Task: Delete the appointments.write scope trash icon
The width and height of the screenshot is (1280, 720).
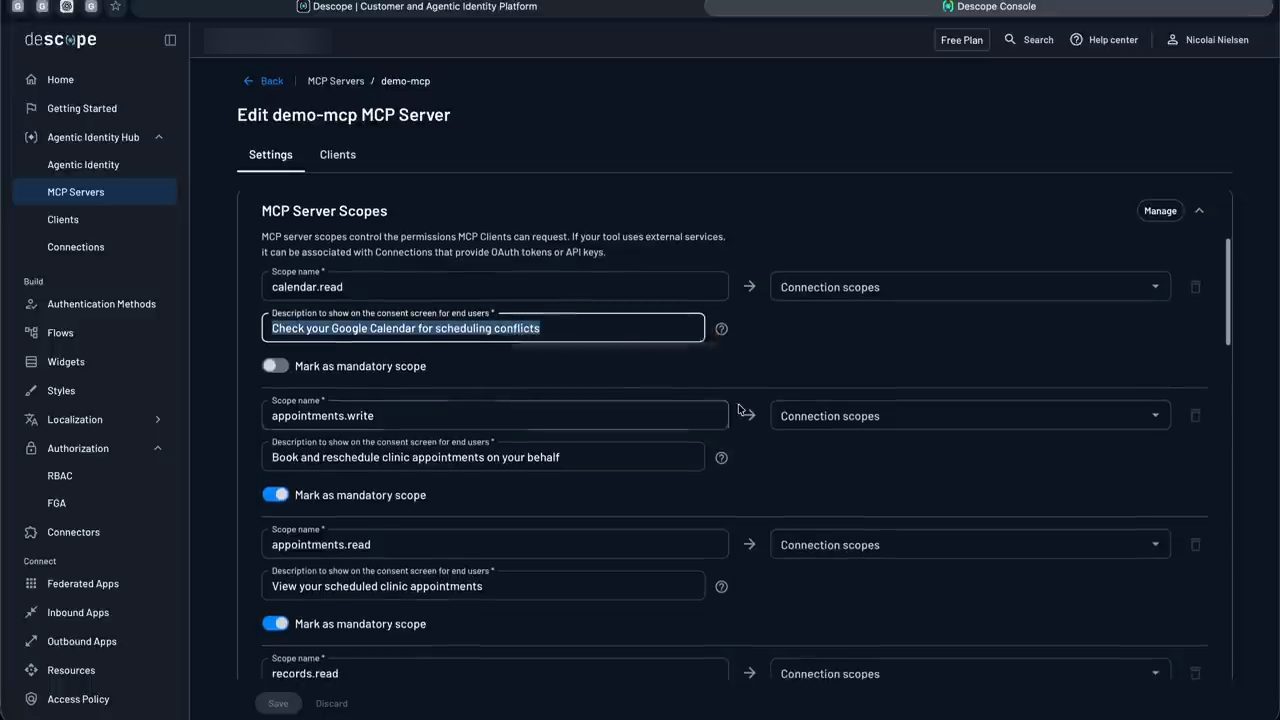Action: coord(1195,416)
